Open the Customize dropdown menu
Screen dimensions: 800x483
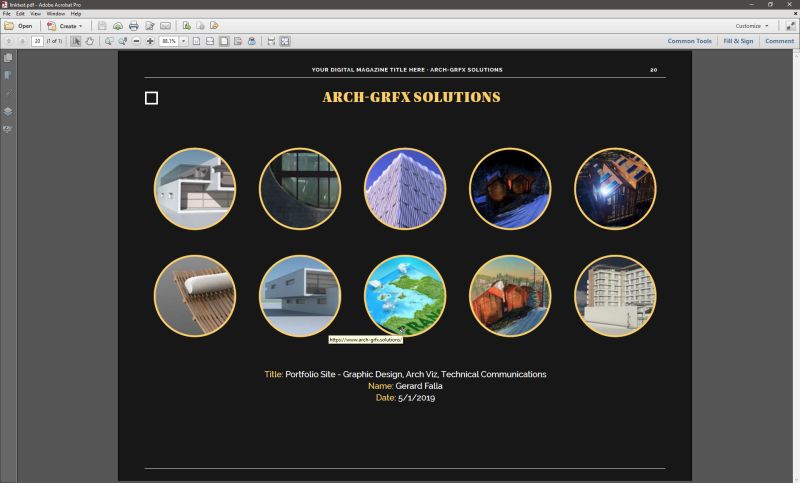(752, 26)
